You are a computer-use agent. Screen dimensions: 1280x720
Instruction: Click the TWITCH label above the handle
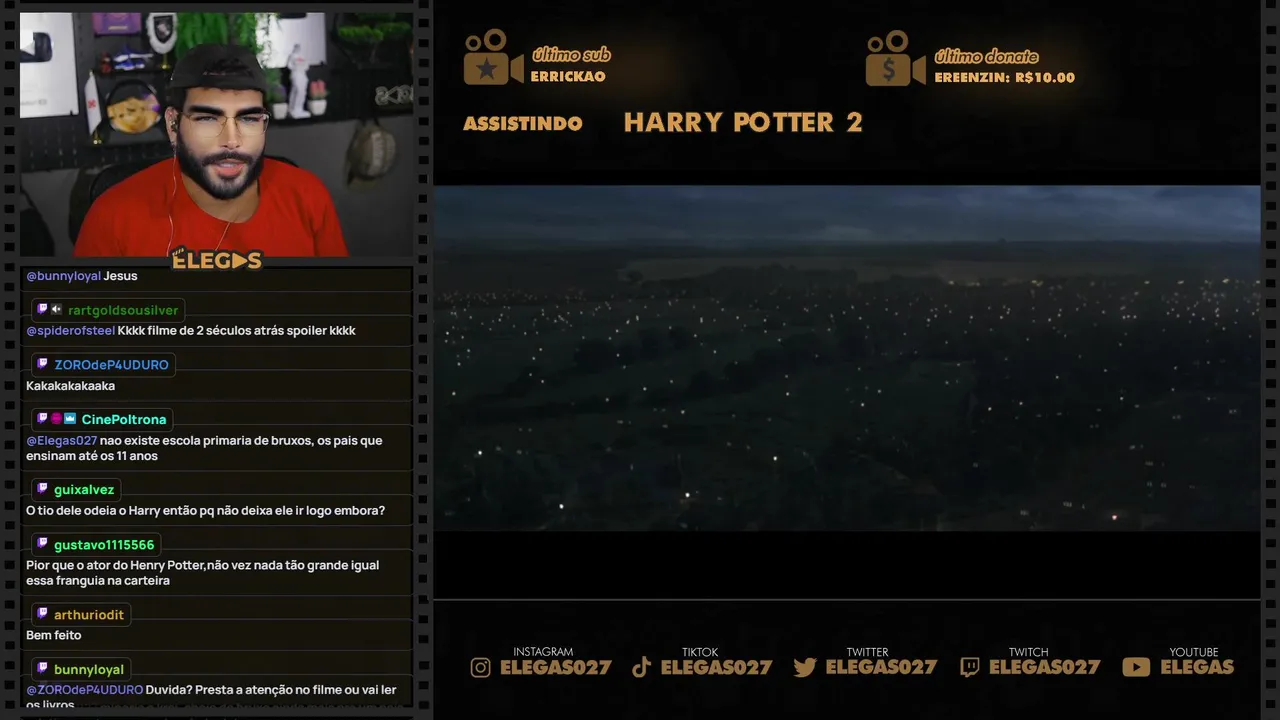point(1028,652)
